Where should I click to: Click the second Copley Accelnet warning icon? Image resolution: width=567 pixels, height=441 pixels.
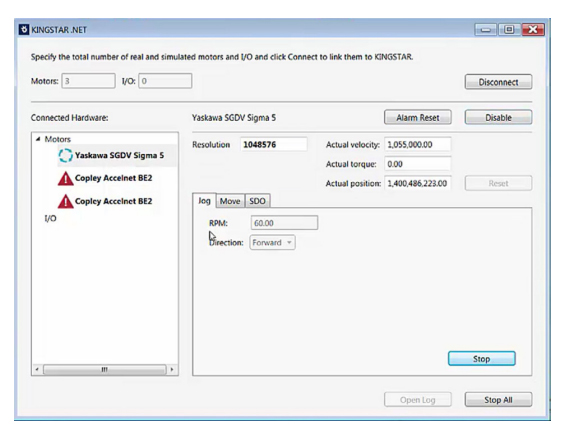point(65,201)
